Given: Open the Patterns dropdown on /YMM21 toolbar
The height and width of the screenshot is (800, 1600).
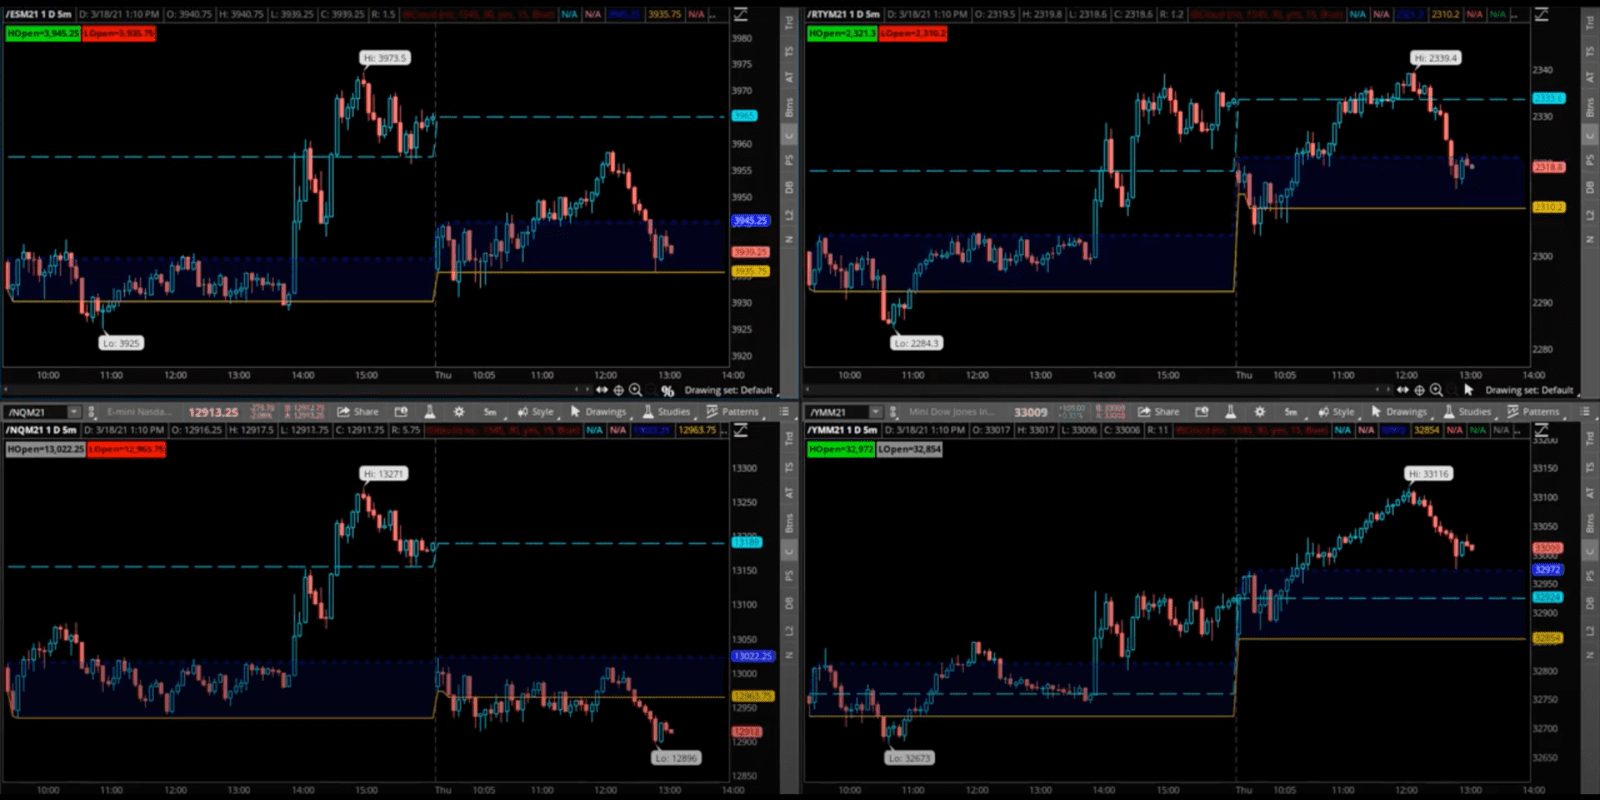Looking at the screenshot, I should pyautogui.click(x=1534, y=412).
